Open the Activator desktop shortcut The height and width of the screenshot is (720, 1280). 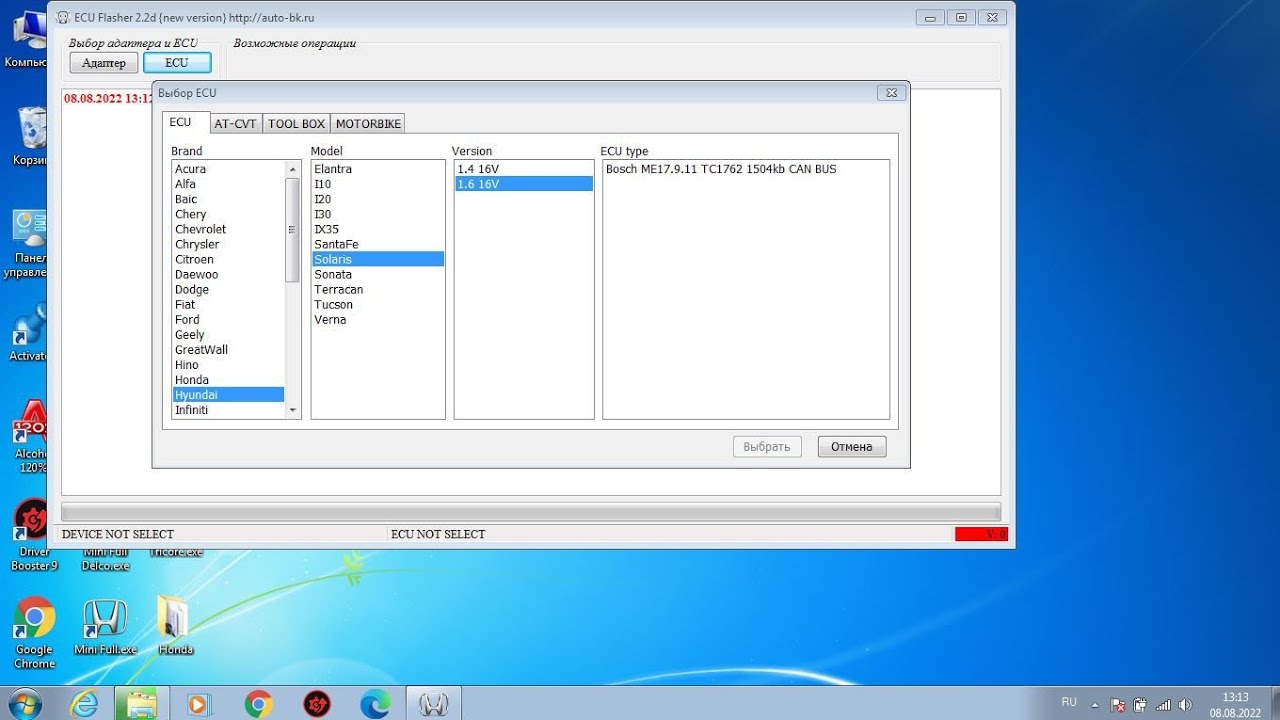(29, 333)
